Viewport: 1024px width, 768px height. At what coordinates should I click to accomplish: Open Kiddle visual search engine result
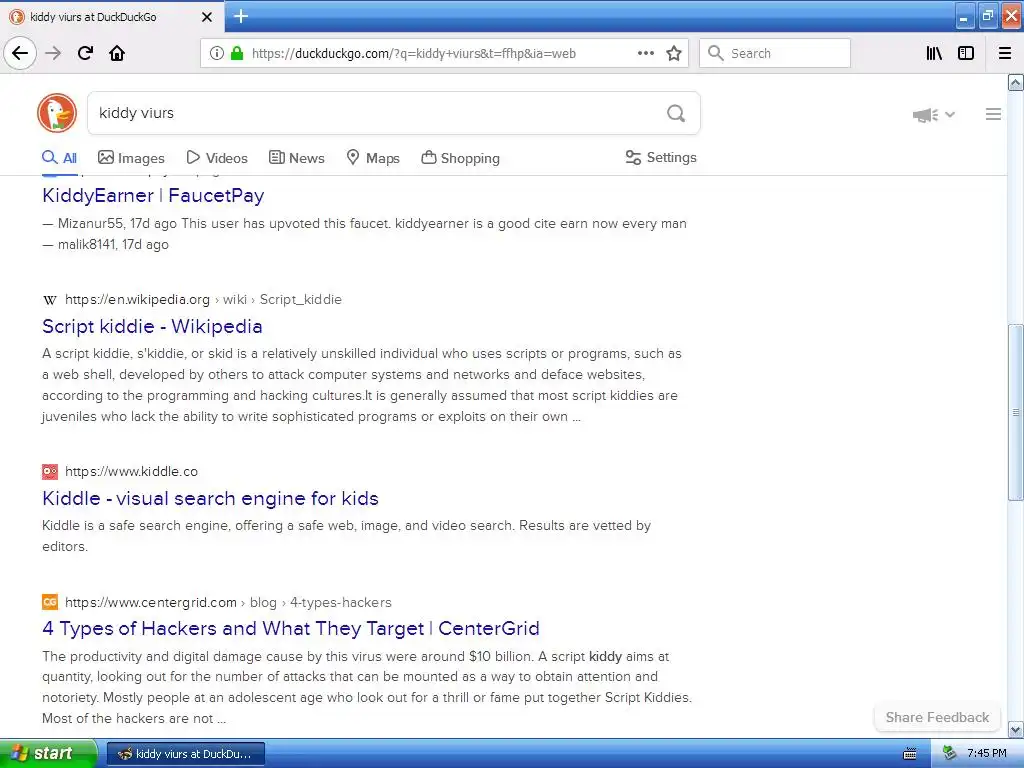click(x=210, y=498)
